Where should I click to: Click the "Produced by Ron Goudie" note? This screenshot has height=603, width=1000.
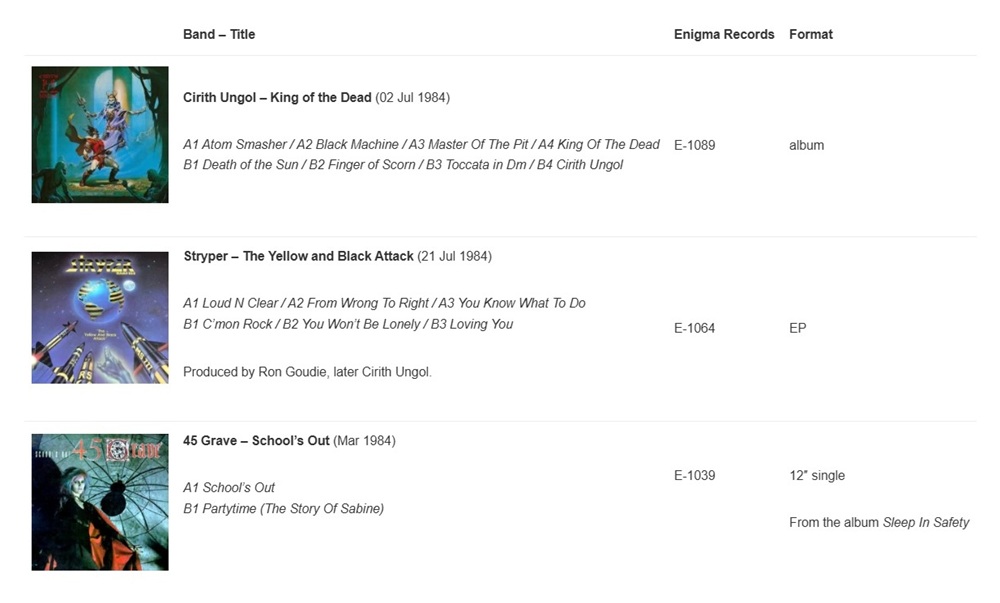[x=307, y=372]
